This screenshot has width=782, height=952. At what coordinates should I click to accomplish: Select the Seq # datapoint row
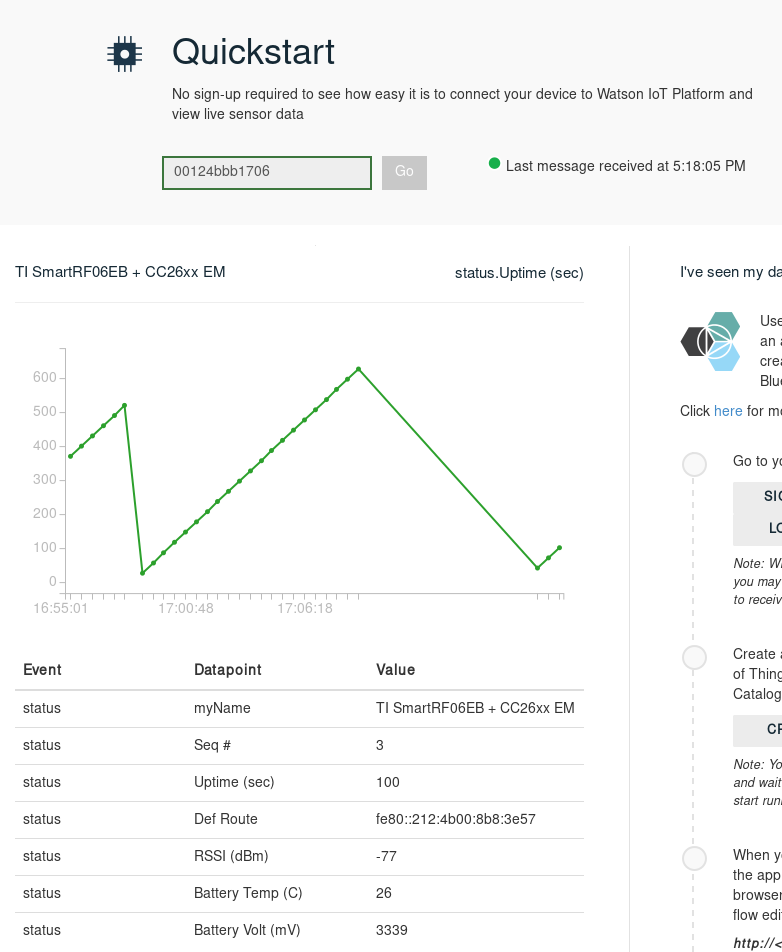299,746
